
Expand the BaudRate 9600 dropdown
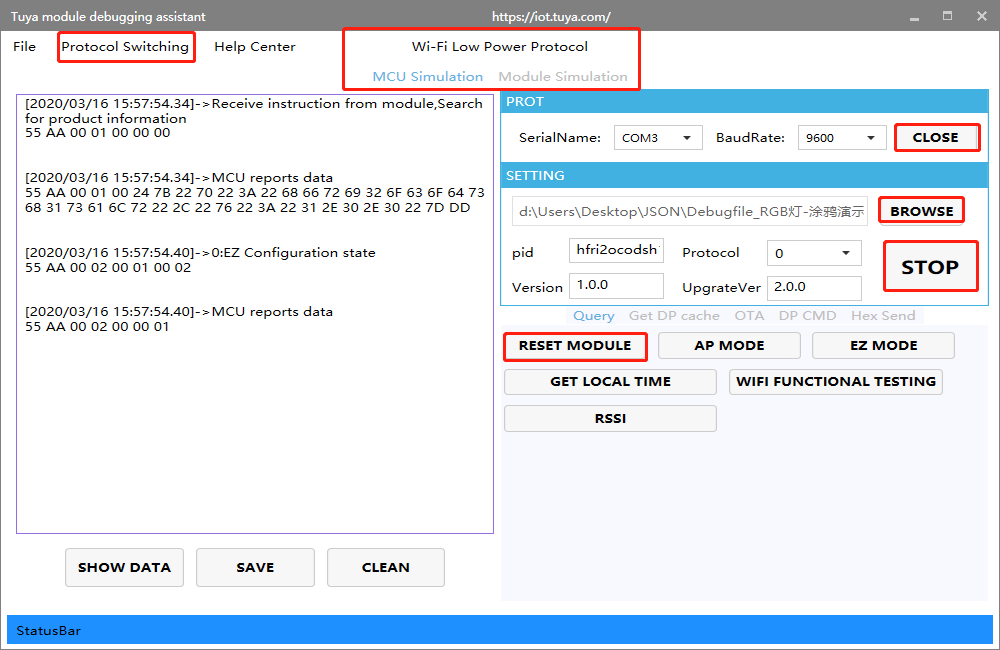click(842, 138)
